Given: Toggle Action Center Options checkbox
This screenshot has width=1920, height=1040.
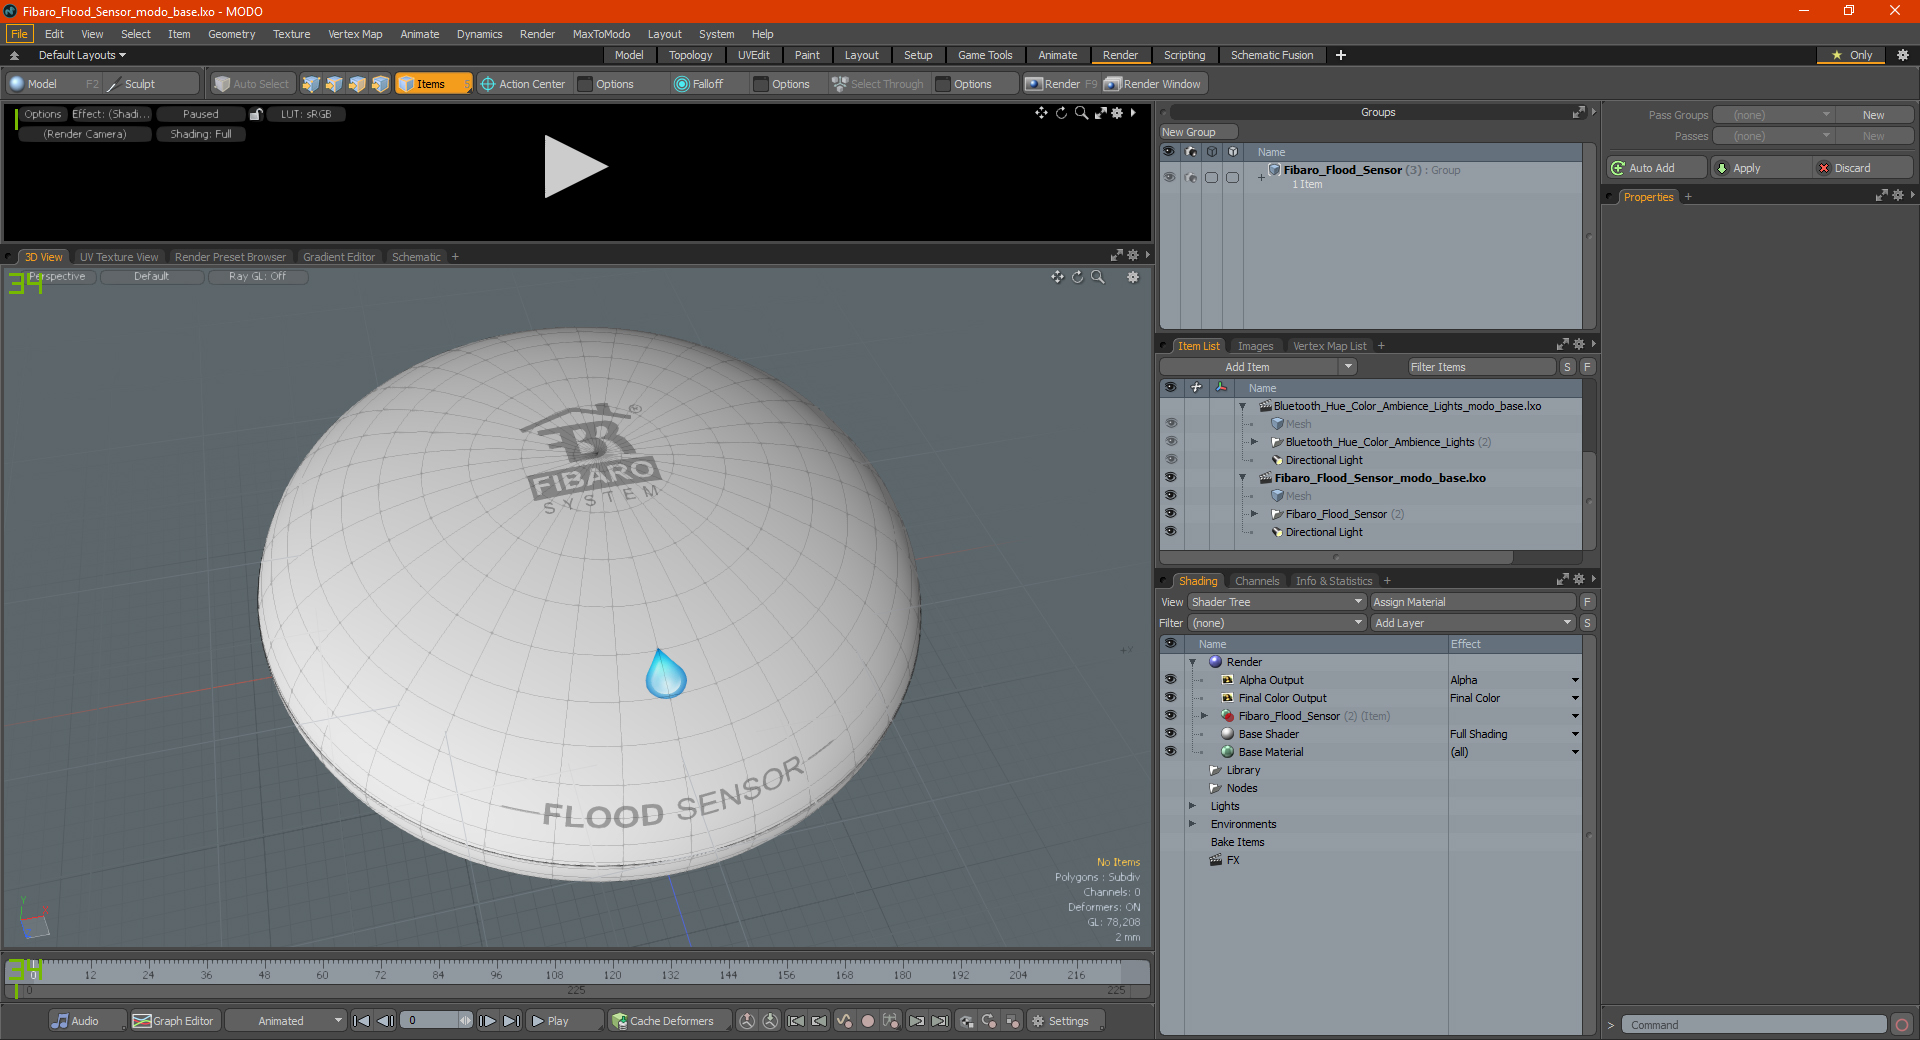Looking at the screenshot, I should (586, 84).
